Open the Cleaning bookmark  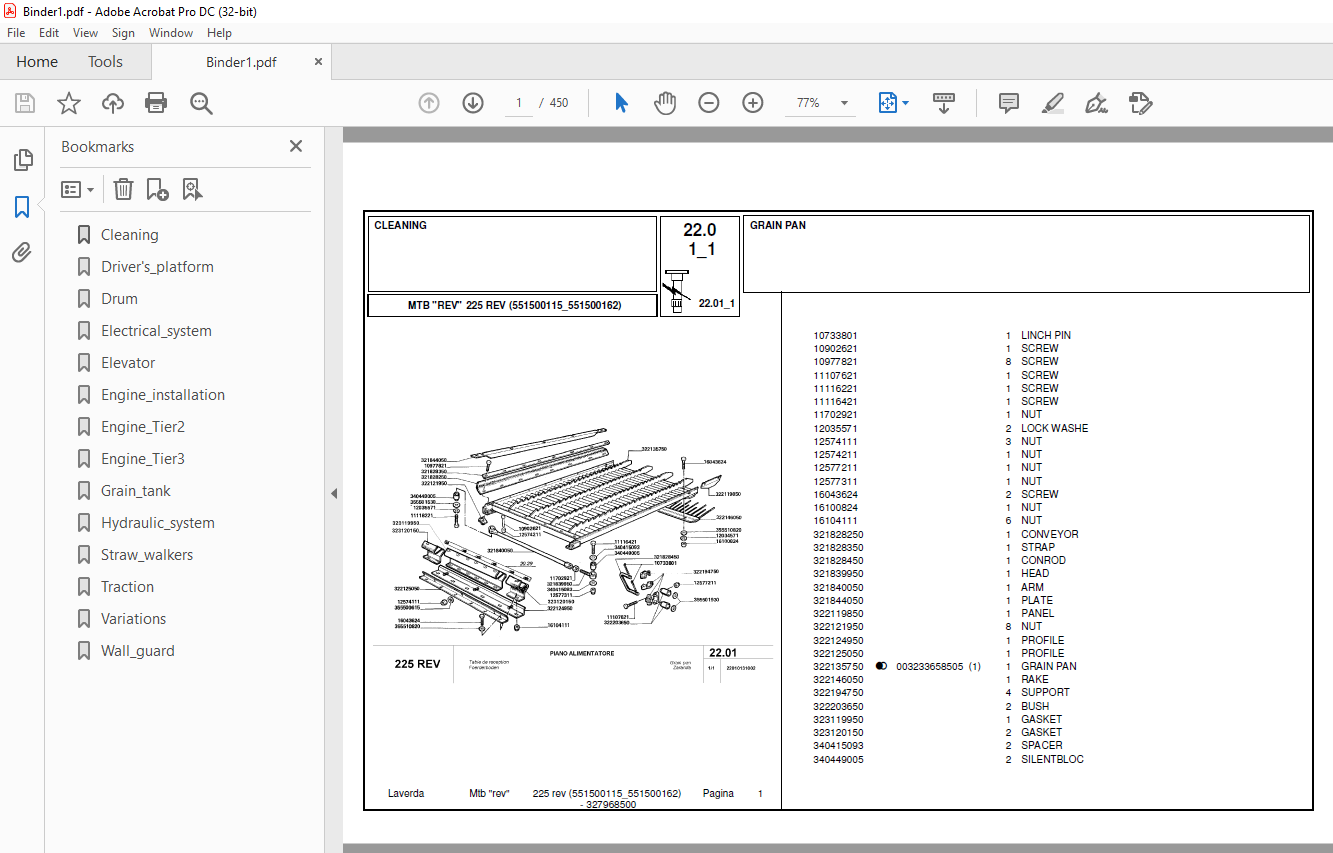(130, 235)
